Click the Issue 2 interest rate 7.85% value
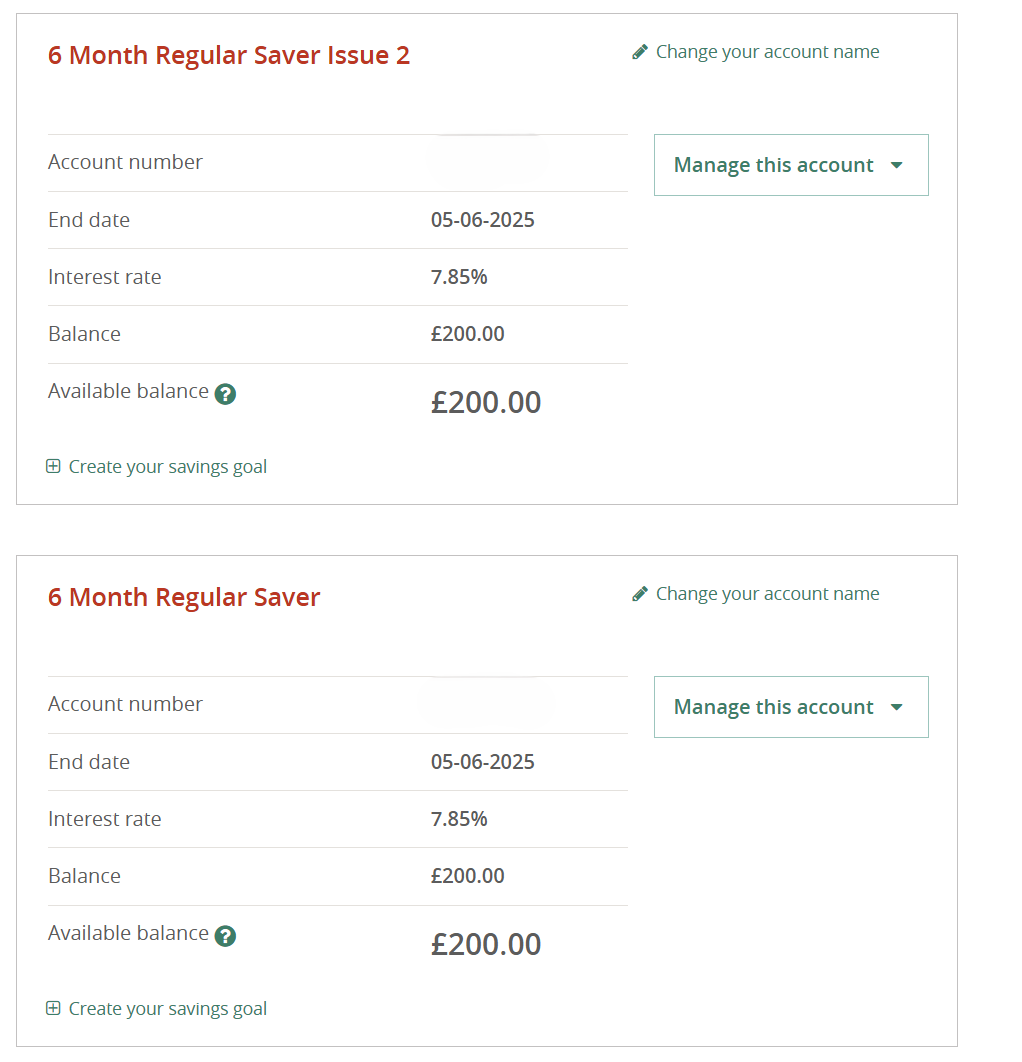 459,277
